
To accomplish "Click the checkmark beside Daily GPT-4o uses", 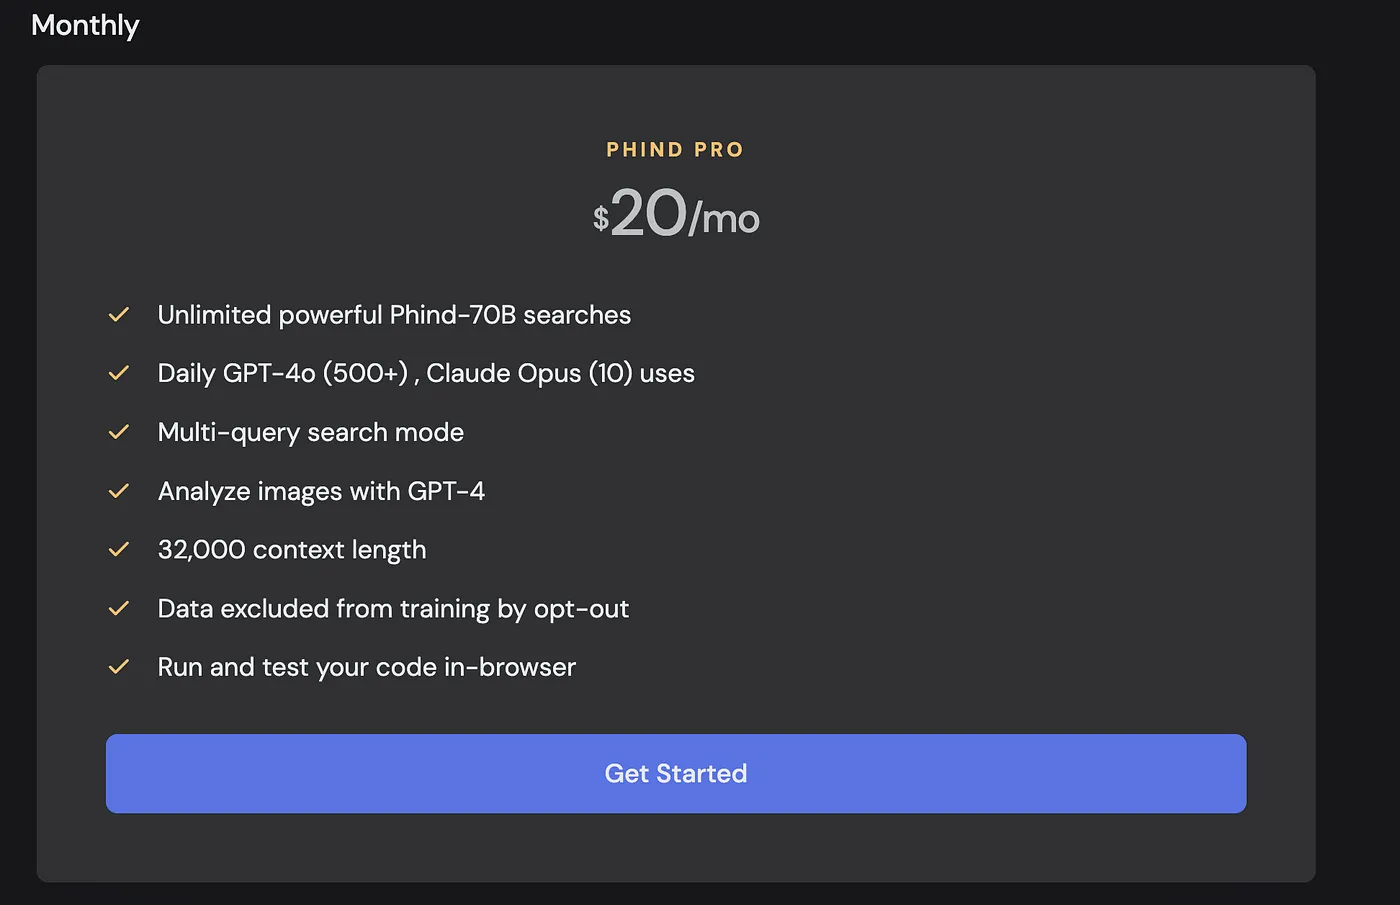I will (119, 373).
